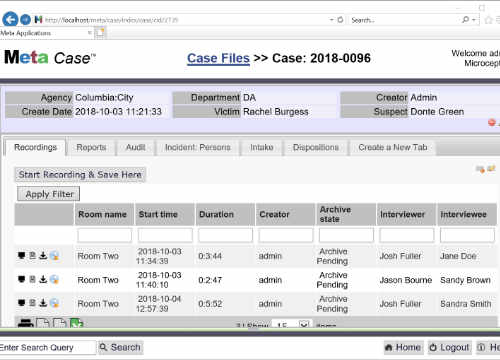This screenshot has width=500, height=360.
Task: Click the disc icon for Jane Doe recording
Action: [54, 256]
